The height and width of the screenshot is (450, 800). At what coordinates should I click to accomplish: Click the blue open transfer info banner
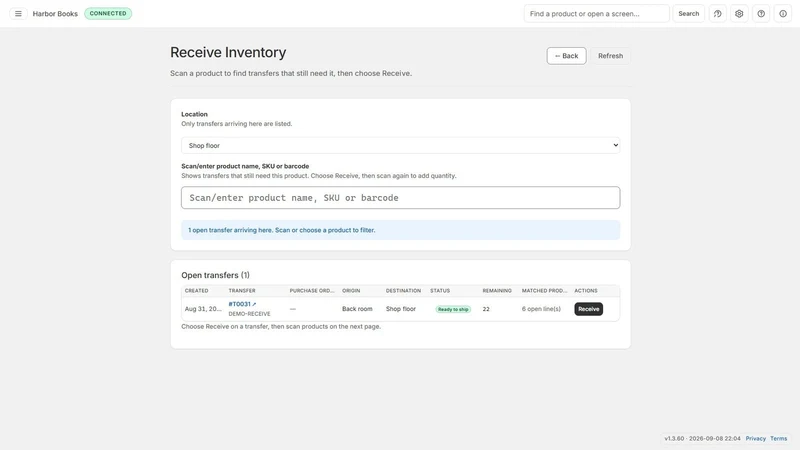tap(401, 230)
